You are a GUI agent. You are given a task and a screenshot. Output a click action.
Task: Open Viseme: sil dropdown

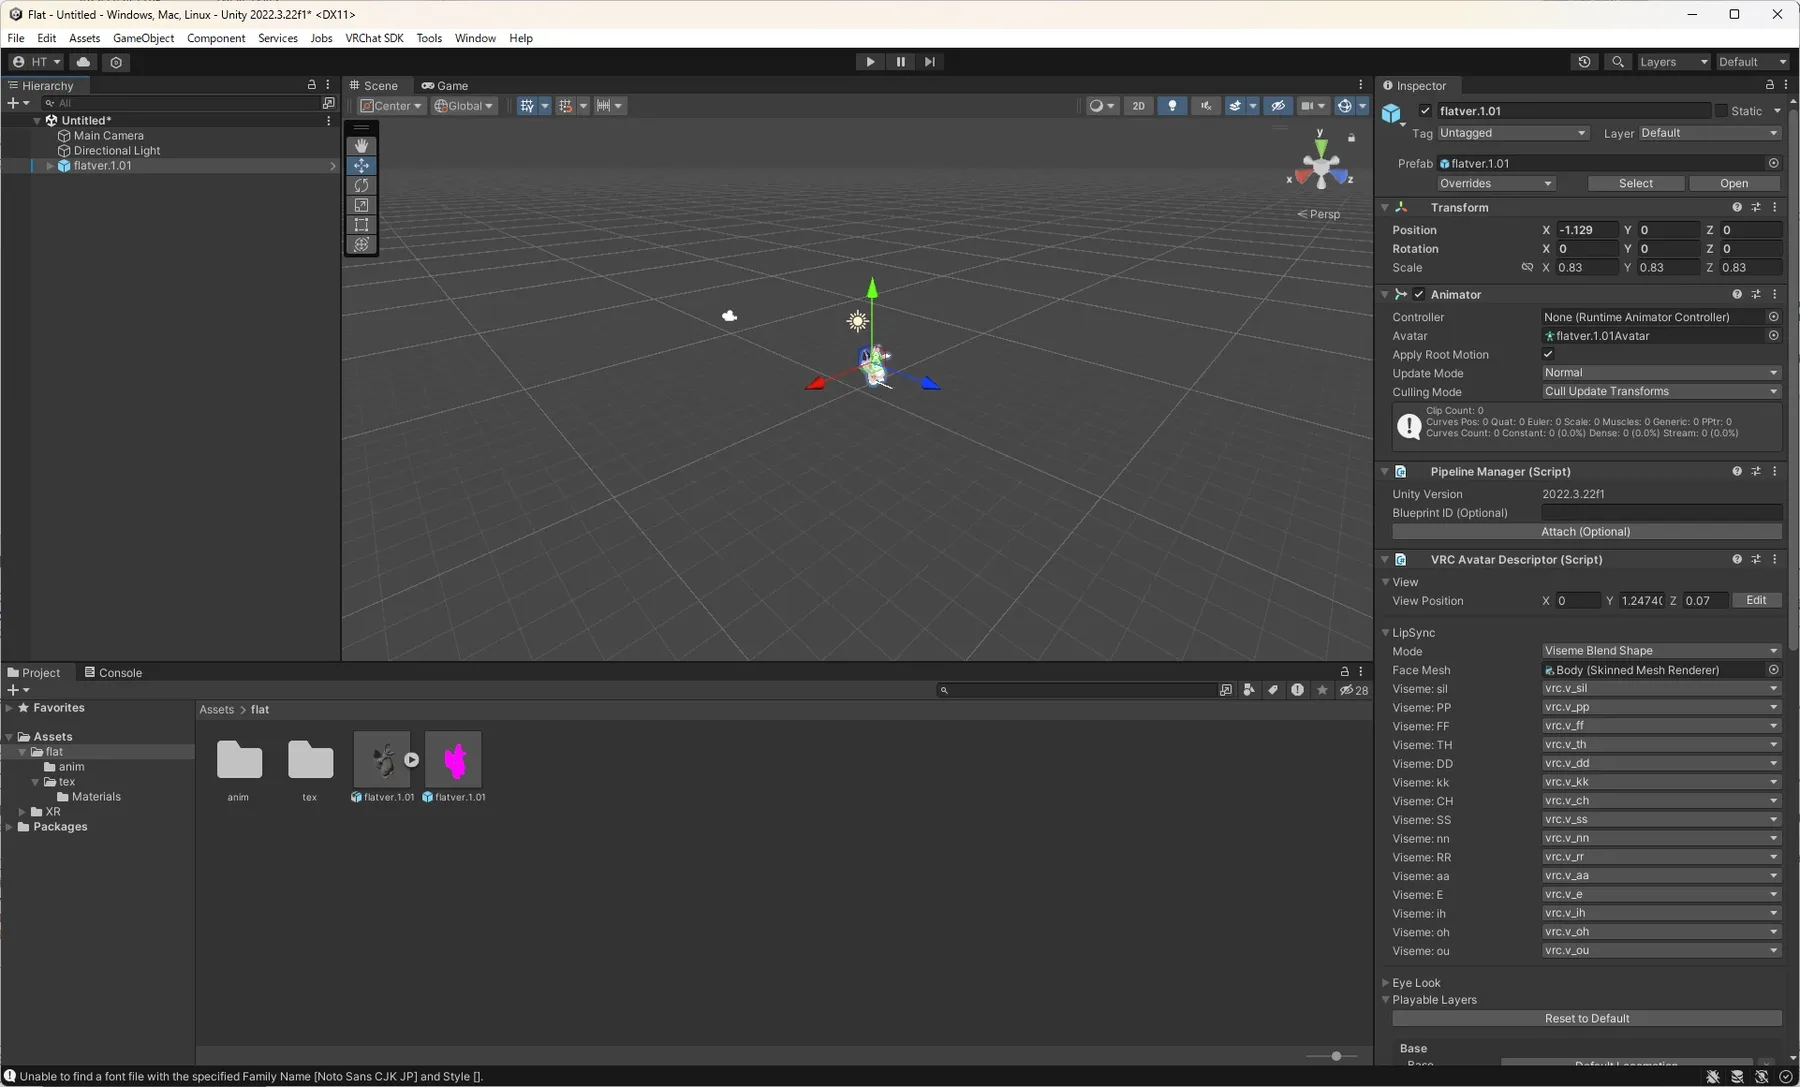1661,689
